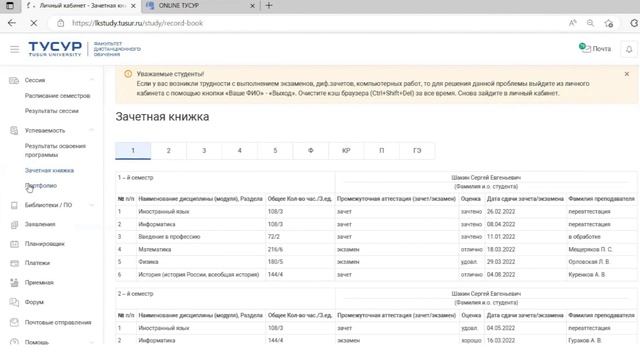Screen dimensions: 640x360
Task: Close the ONLINE ТУСУР browser tab
Action: [252, 6]
